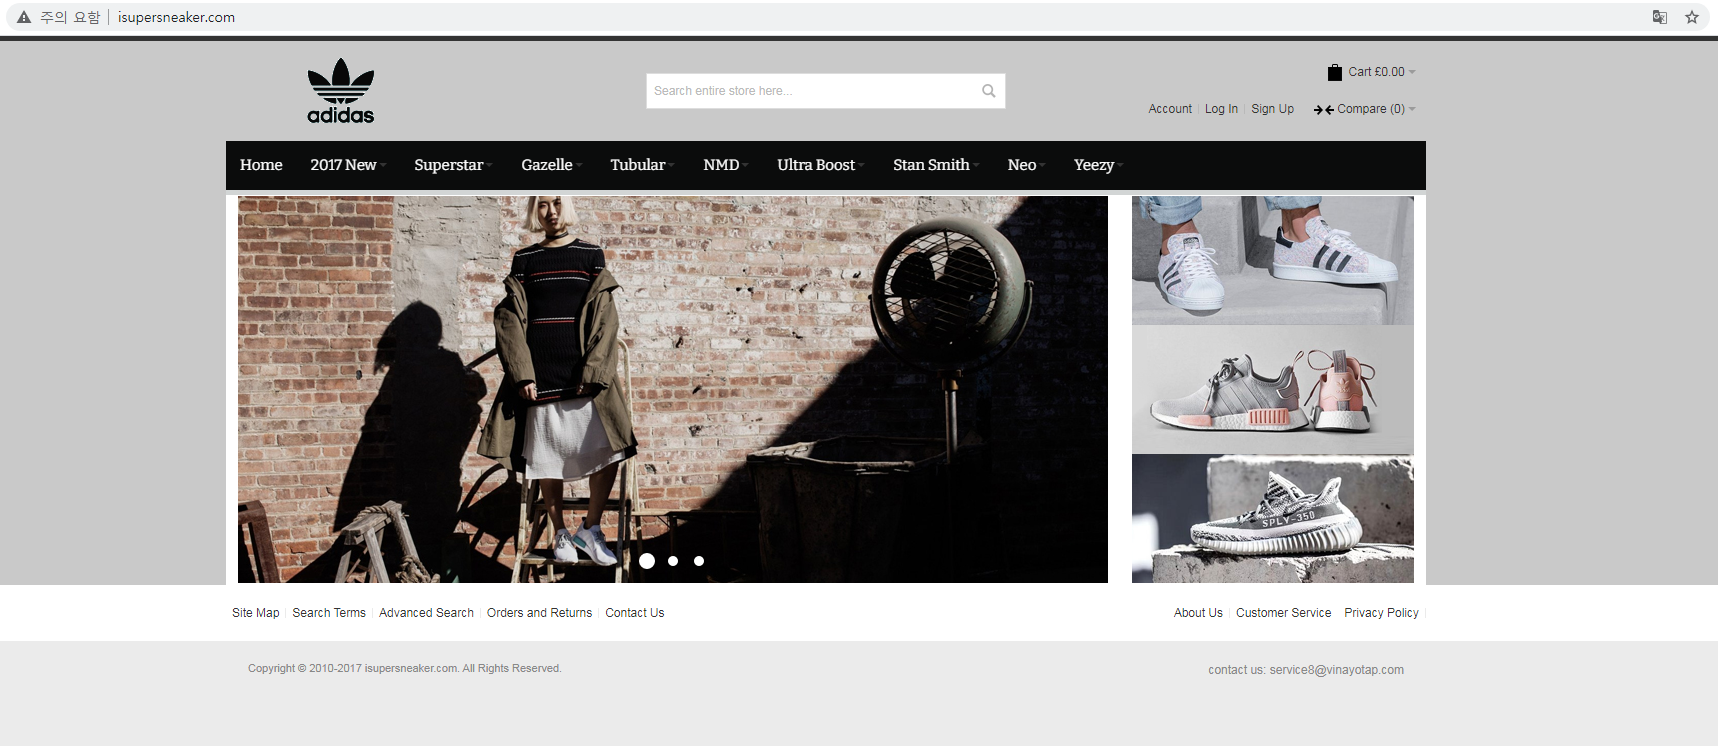Viewport: 1718px width, 746px height.
Task: Open the Account link
Action: click(1170, 109)
